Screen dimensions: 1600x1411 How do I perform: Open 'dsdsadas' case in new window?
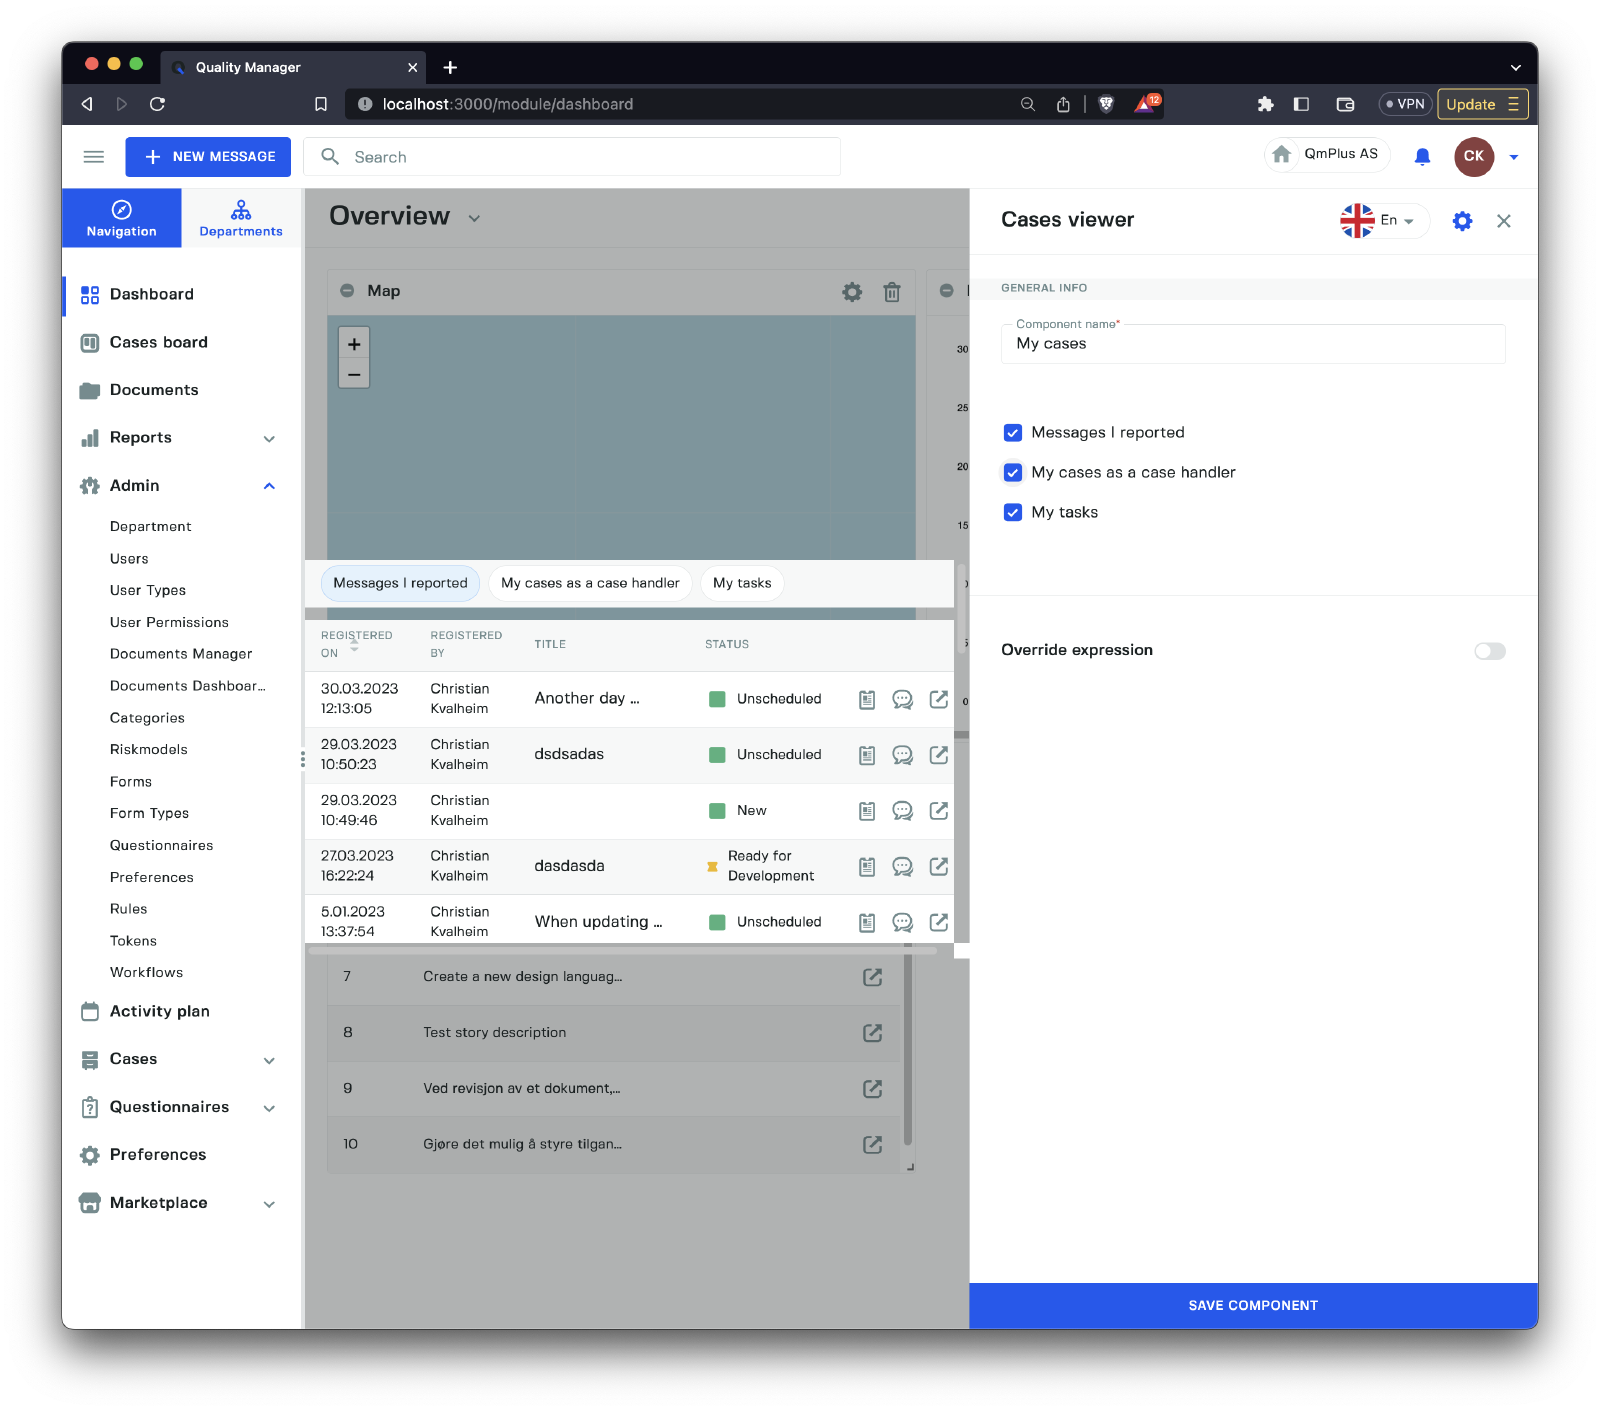coord(938,755)
